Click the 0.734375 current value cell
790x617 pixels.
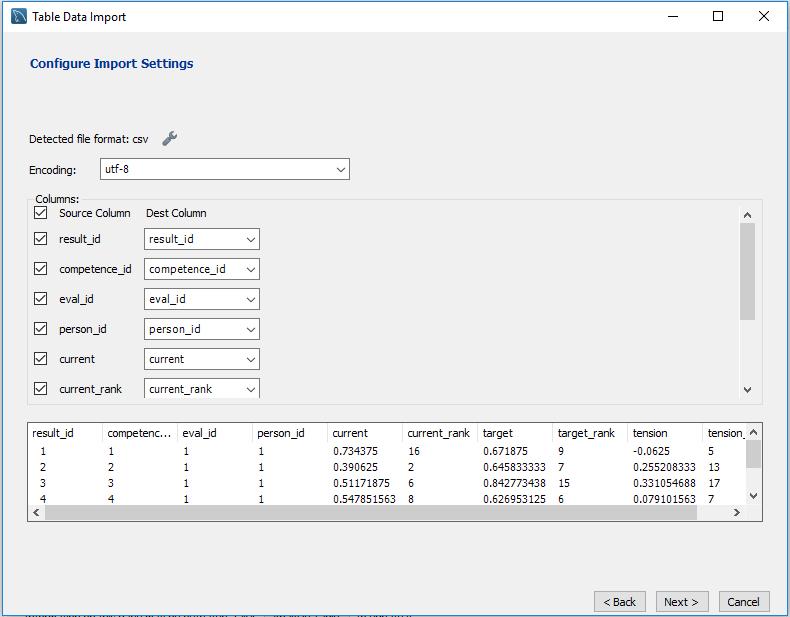click(355, 451)
